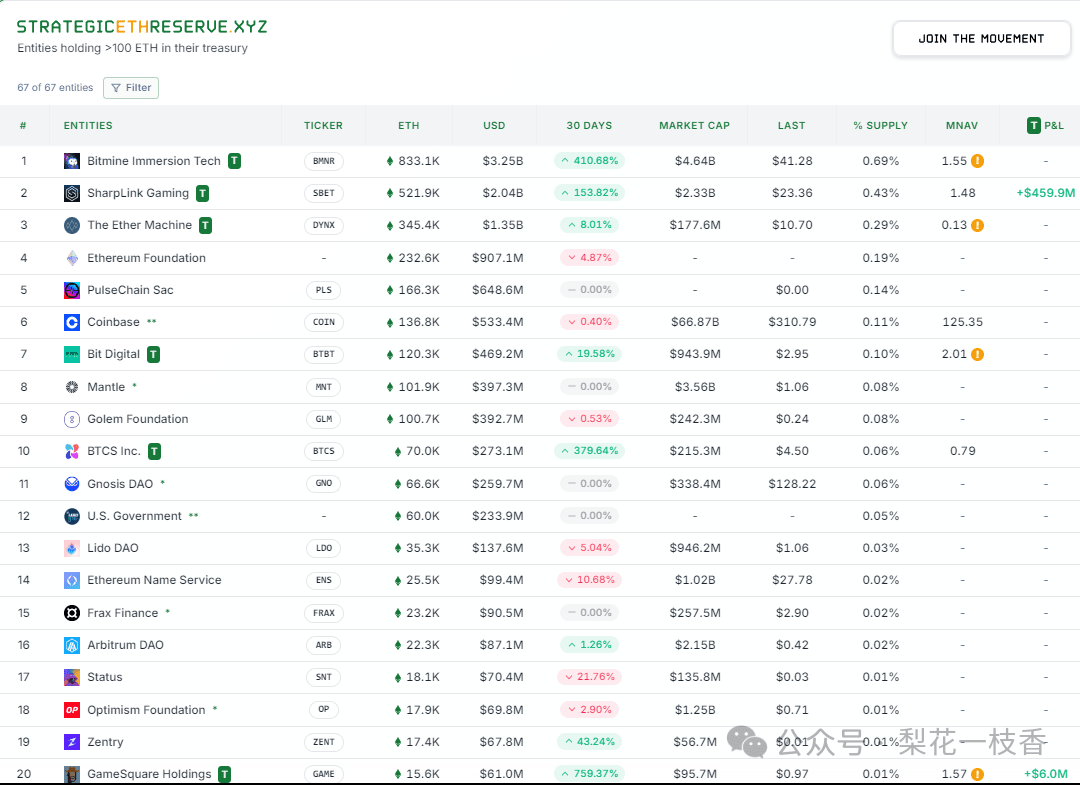Click the # rank column header
This screenshot has height=785, width=1080.
pos(23,125)
